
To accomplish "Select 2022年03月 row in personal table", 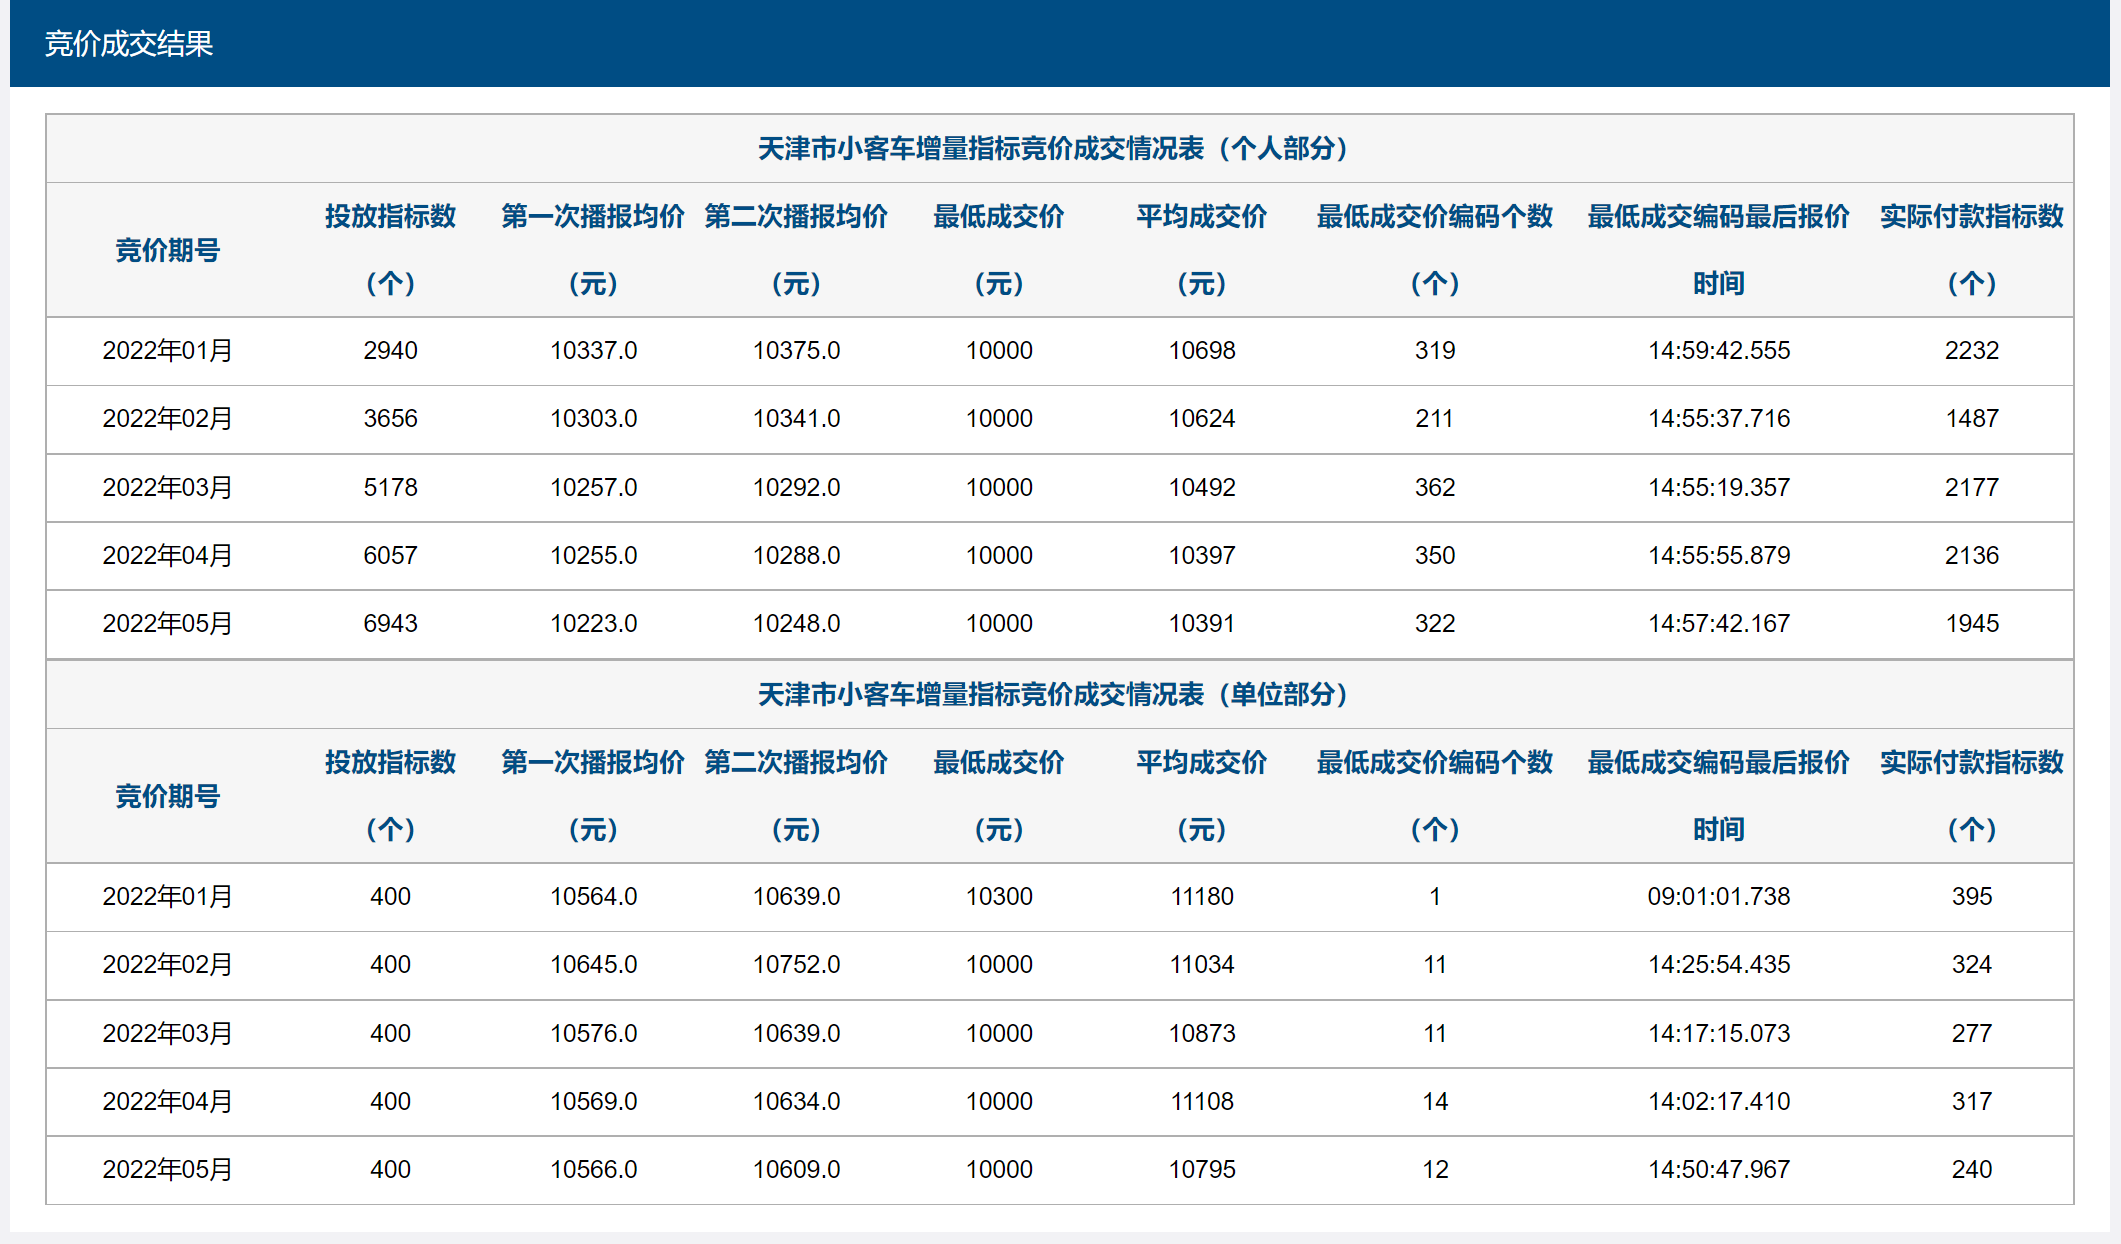I will coord(167,488).
